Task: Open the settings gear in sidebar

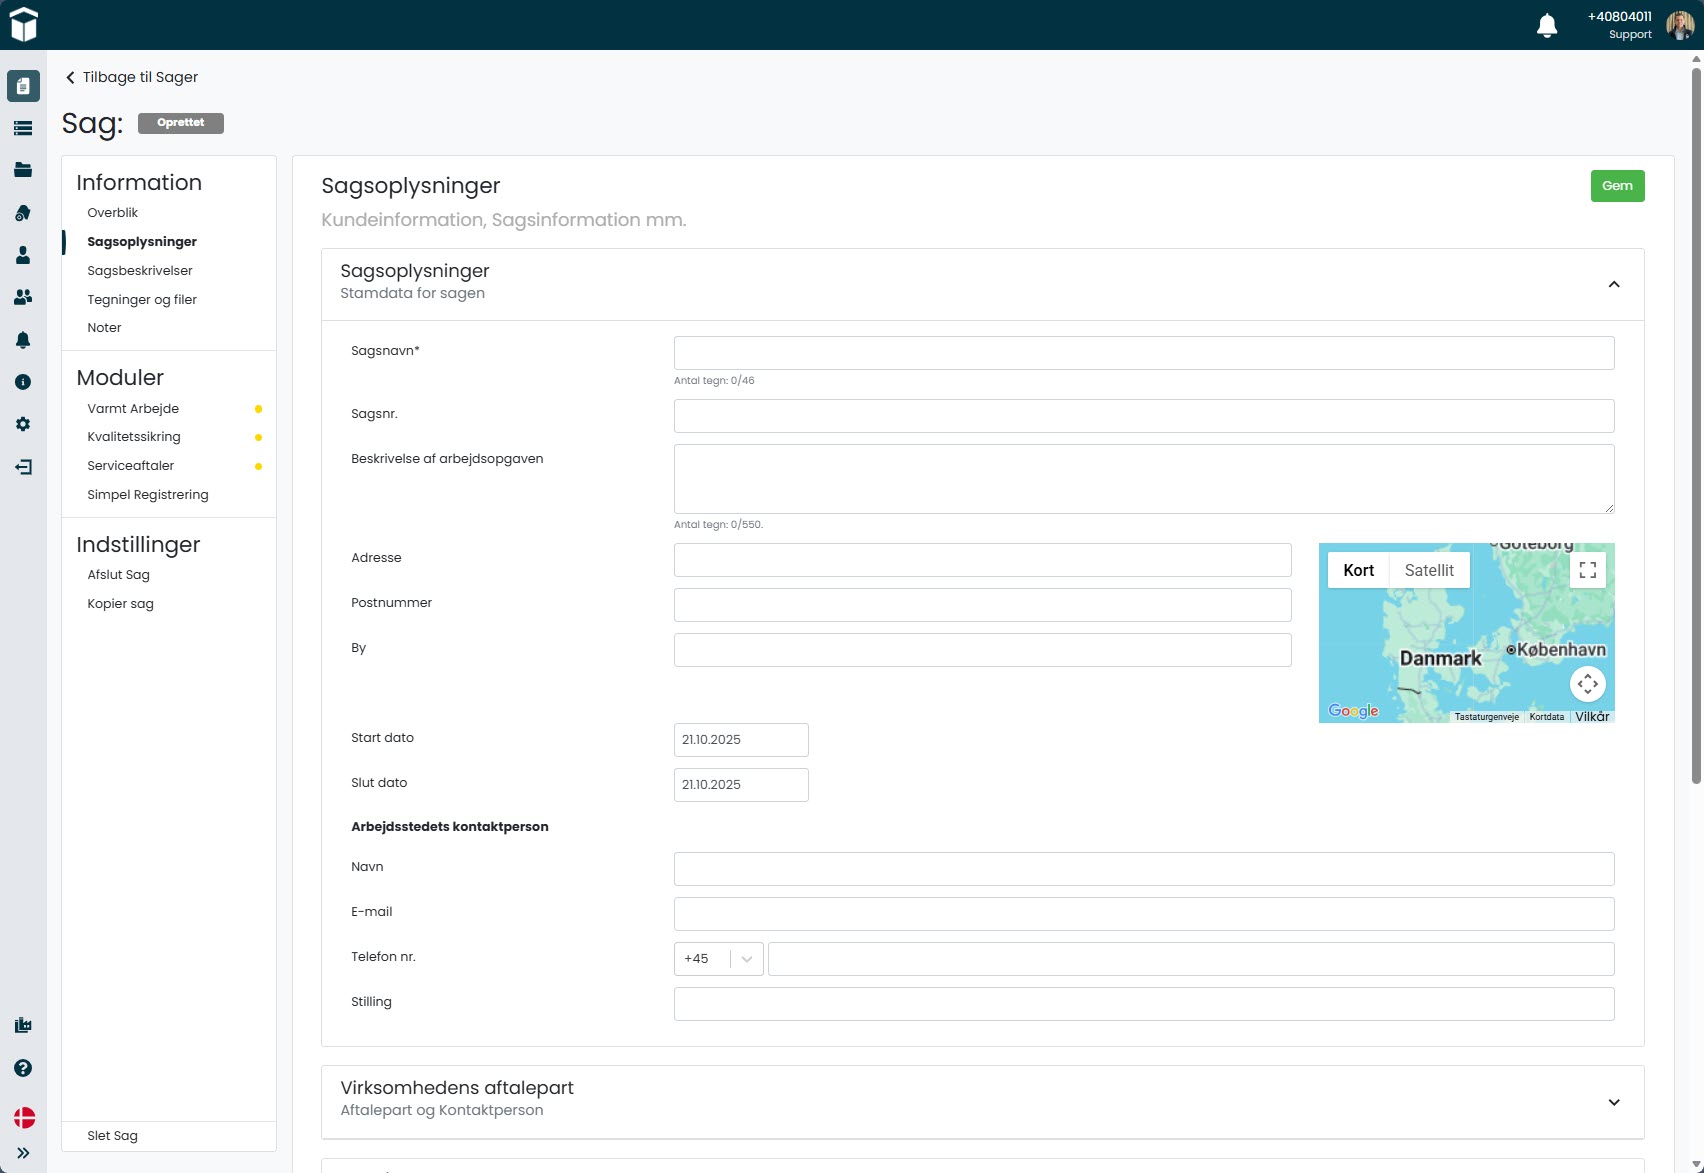Action: point(23,424)
